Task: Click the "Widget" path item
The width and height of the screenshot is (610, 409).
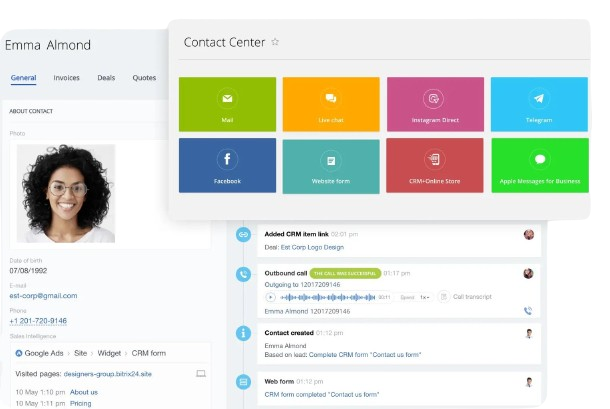Action: point(109,353)
